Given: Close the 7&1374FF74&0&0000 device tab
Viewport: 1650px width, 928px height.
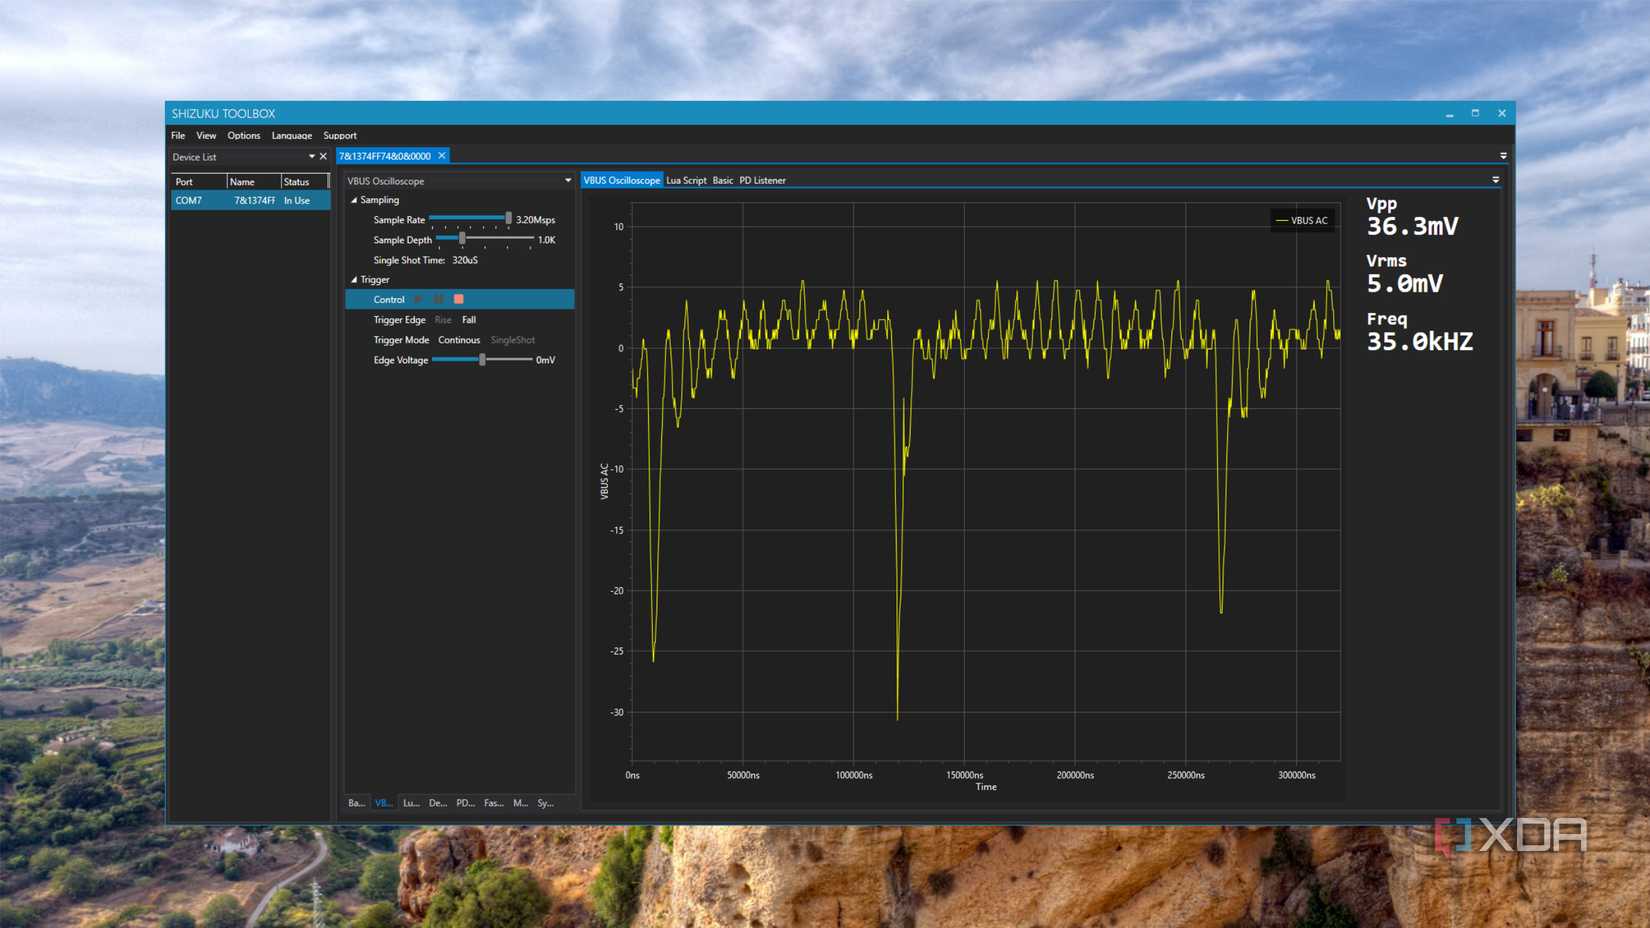Looking at the screenshot, I should 442,156.
